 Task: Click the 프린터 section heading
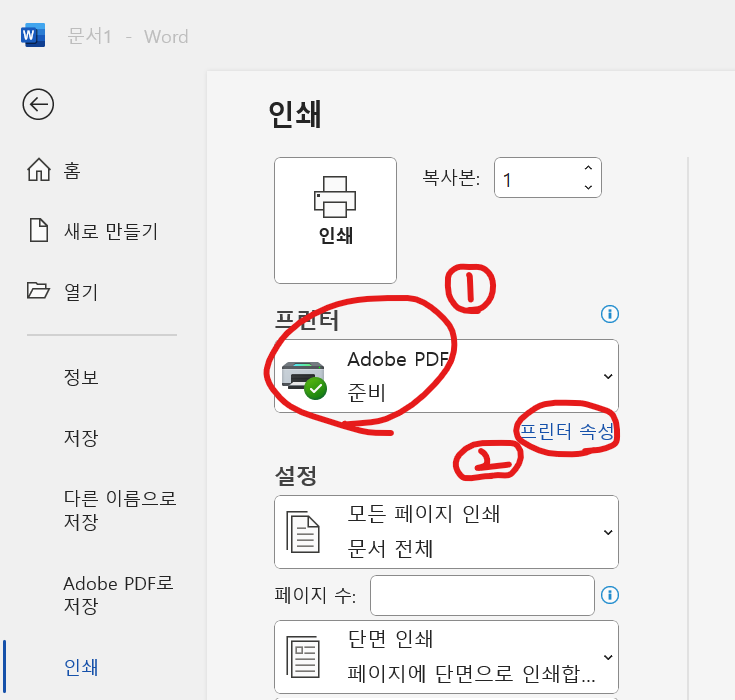point(307,320)
